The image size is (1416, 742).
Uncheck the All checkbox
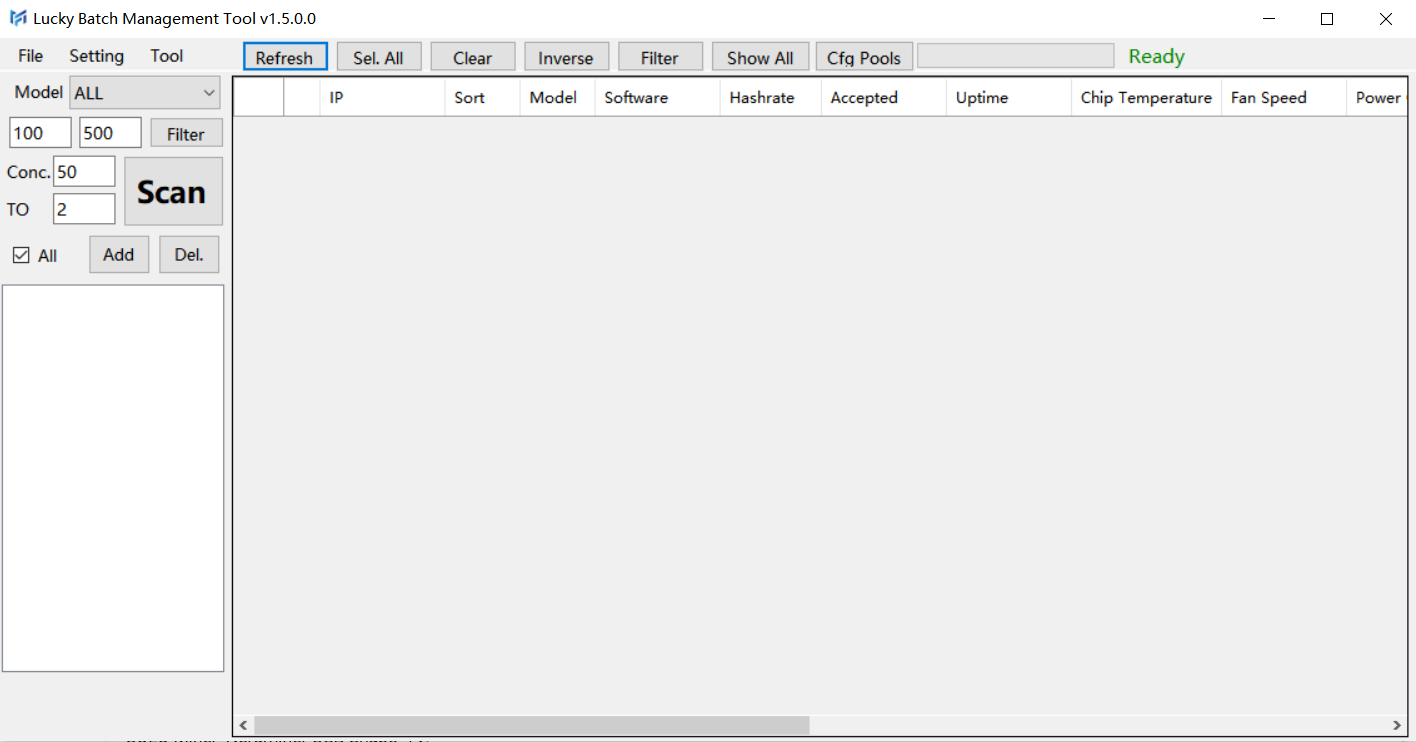(21, 255)
